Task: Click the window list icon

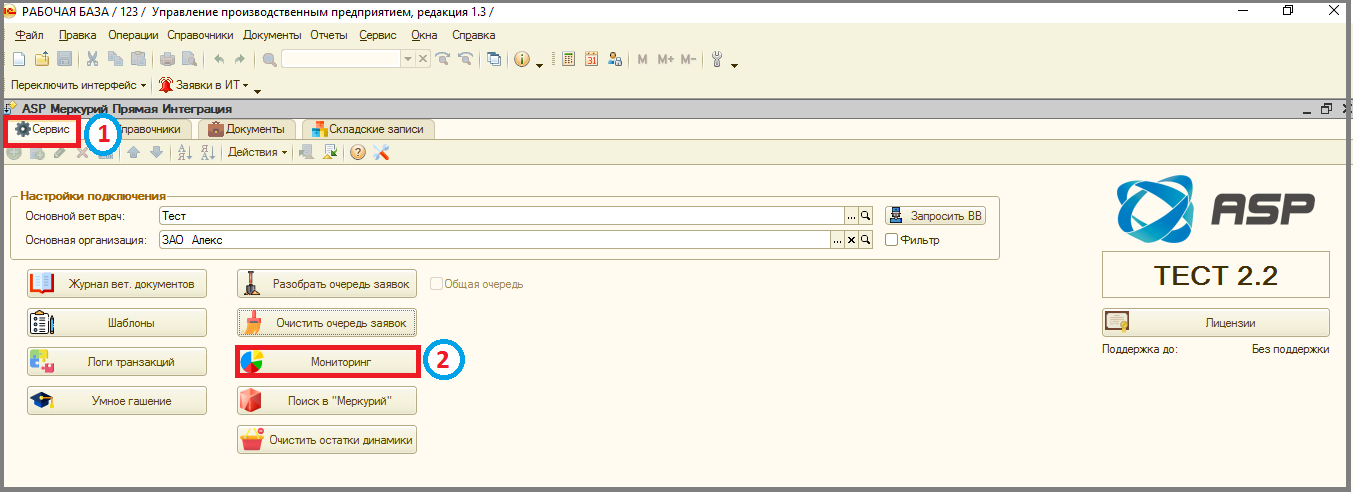Action: point(494,59)
